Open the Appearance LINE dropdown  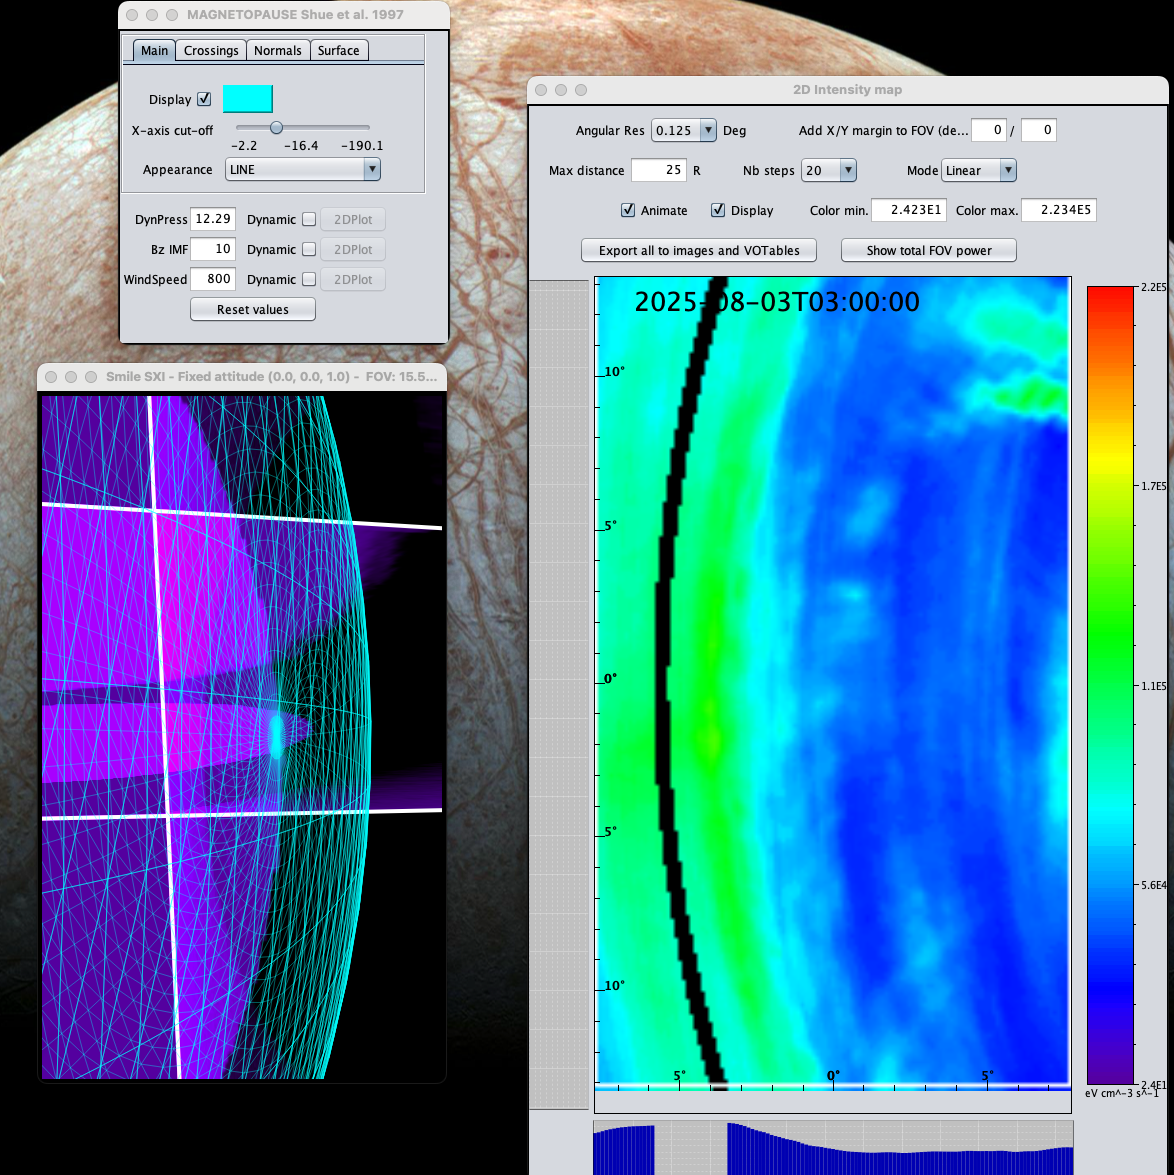point(303,170)
